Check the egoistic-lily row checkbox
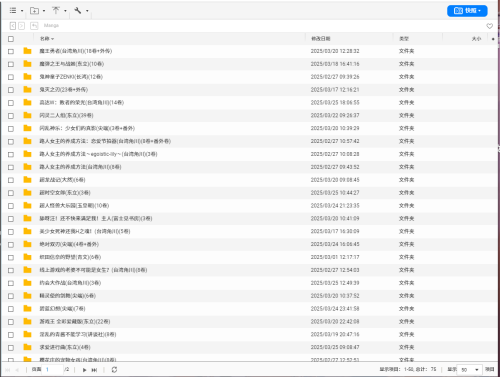The width and height of the screenshot is (500, 377). point(11,154)
